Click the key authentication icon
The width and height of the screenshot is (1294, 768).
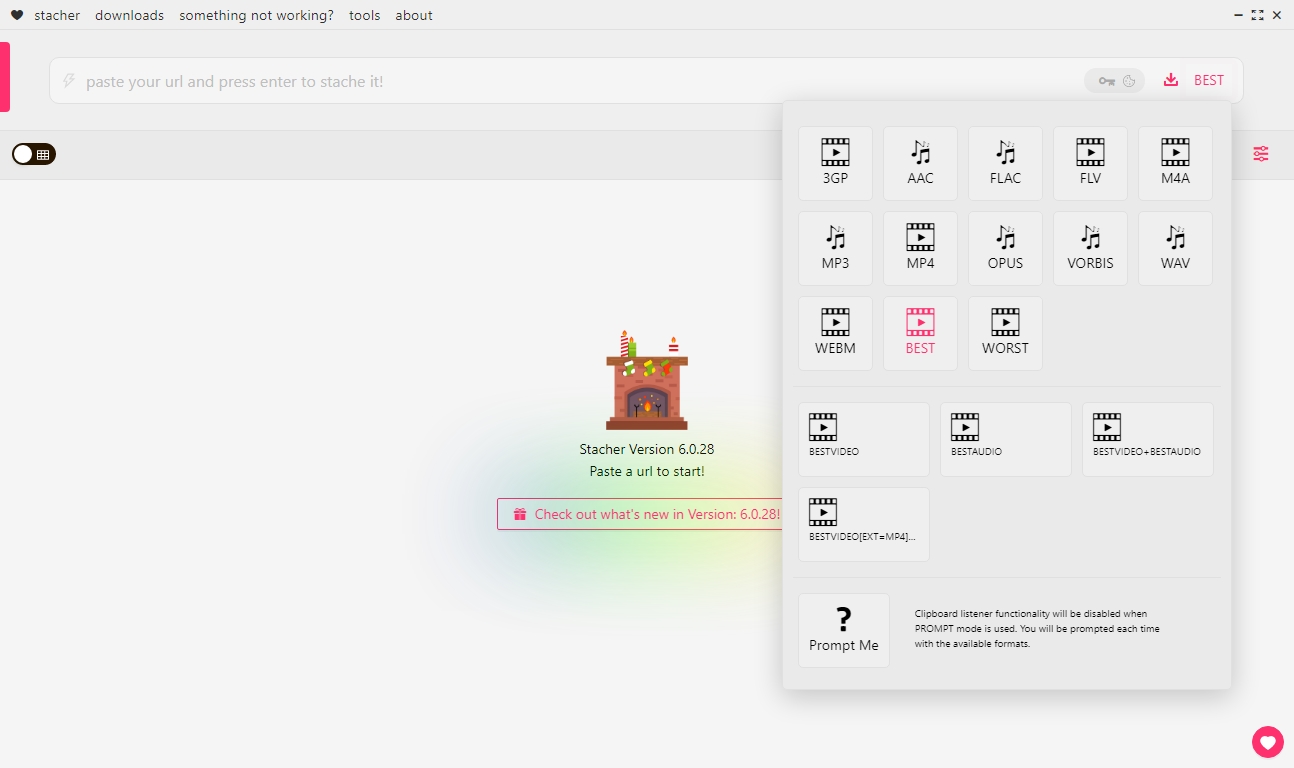1107,81
